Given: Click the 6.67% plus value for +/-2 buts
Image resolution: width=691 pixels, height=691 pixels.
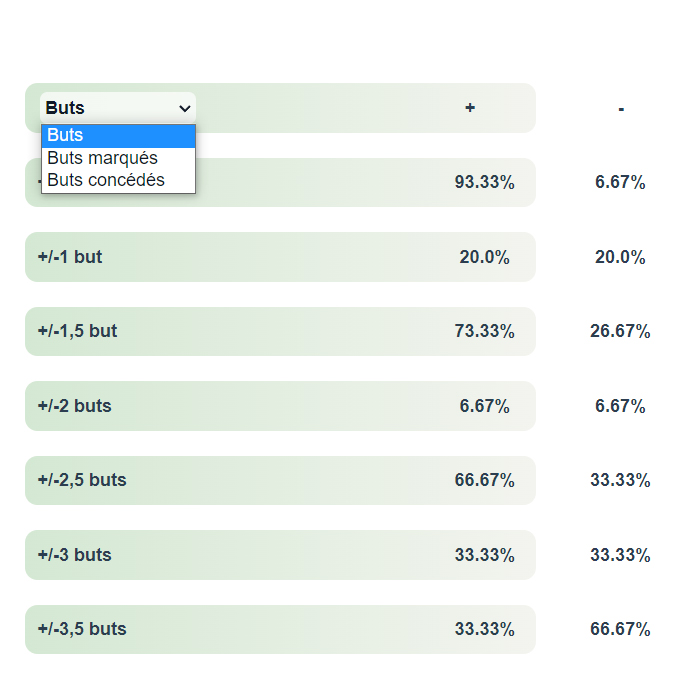Looking at the screenshot, I should point(484,406).
